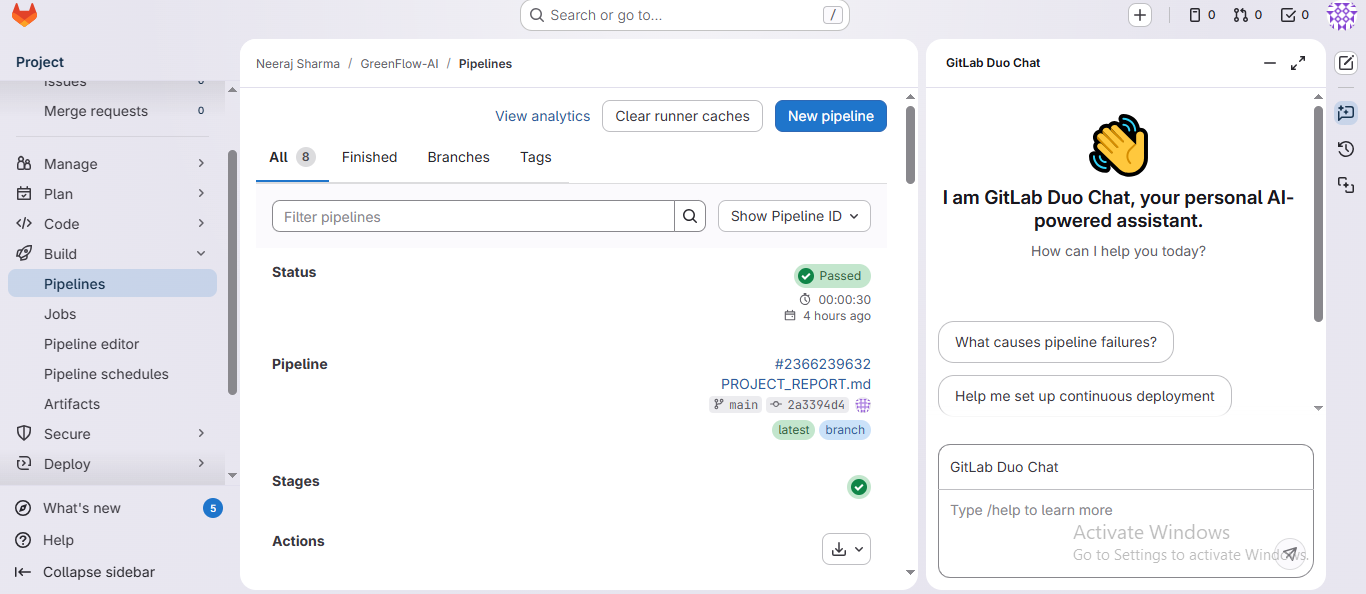Open Duo sessions icon in right rail
This screenshot has height=594, width=1366.
(1346, 185)
